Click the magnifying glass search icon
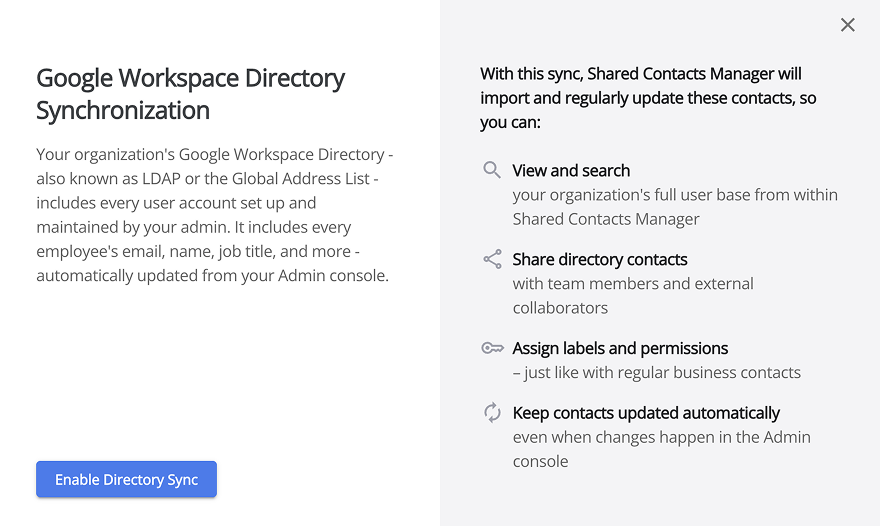Viewport: 880px width, 526px height. 492,170
